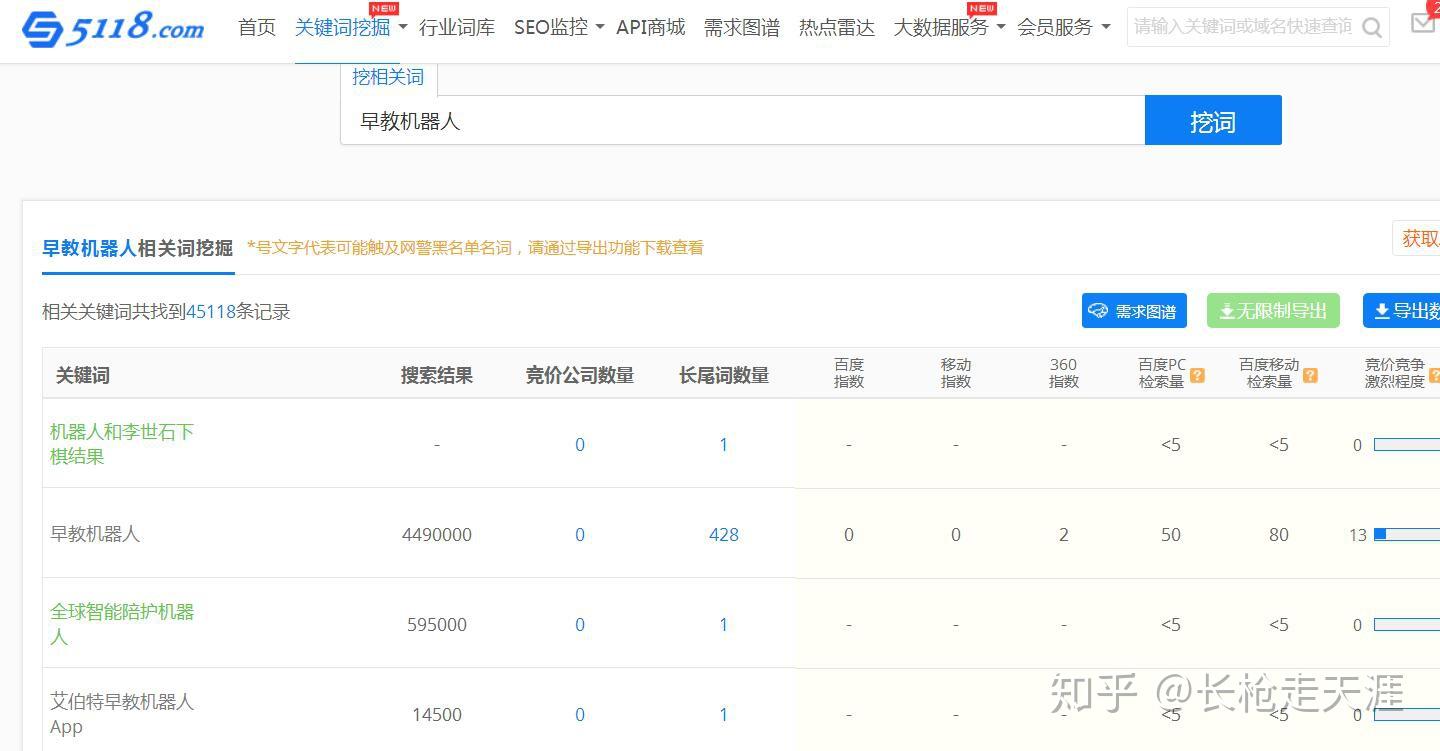Click the 5118.com logo

pyautogui.click(x=113, y=28)
